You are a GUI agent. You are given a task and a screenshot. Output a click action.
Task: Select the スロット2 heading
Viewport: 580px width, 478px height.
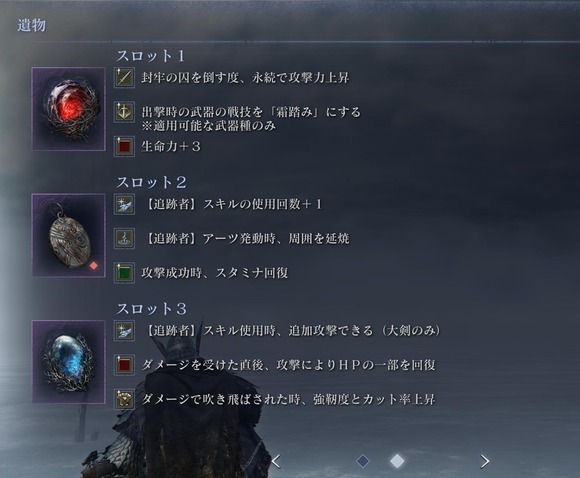coord(151,182)
